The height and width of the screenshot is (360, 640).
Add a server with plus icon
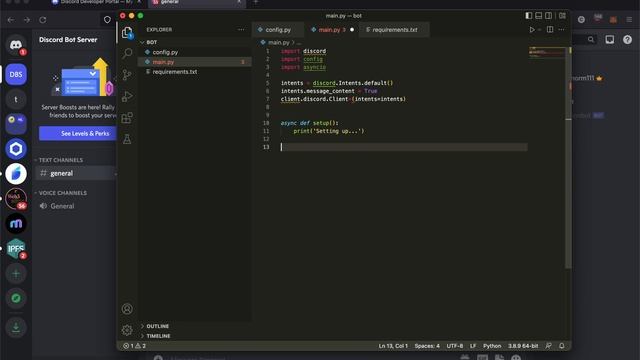[16, 273]
